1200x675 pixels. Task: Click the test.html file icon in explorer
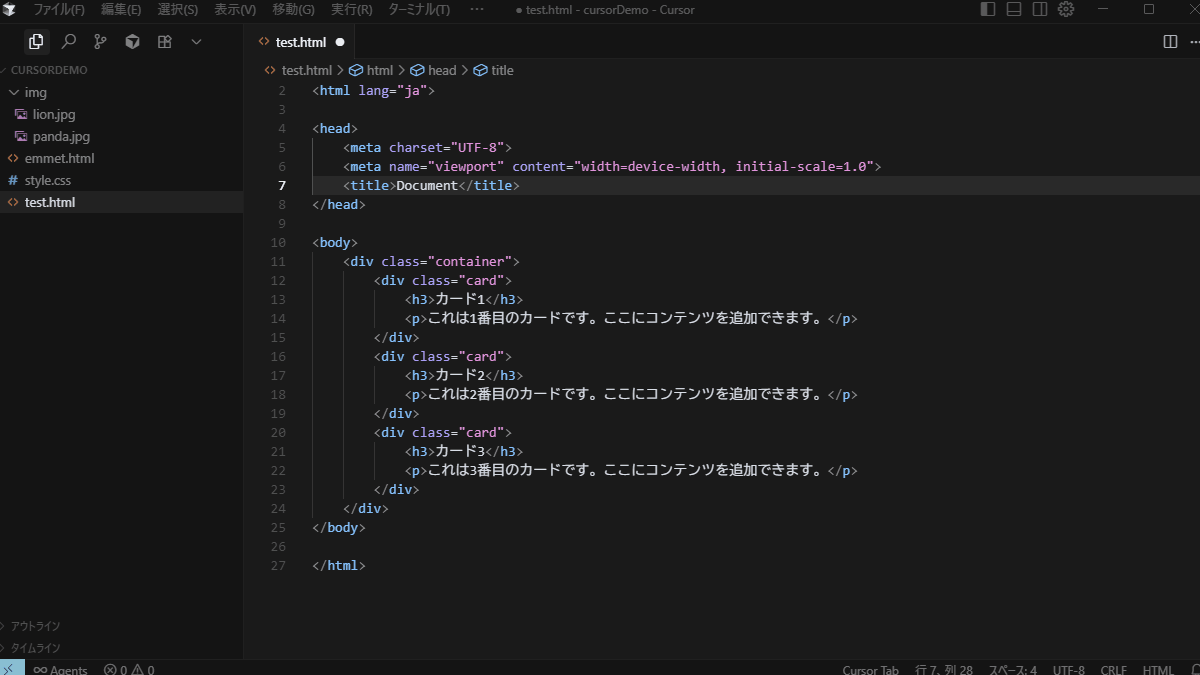13,203
